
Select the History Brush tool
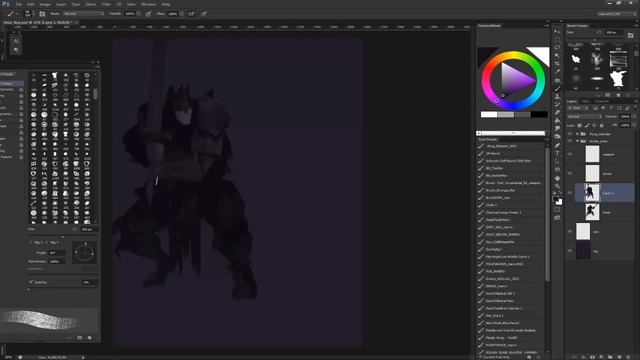557,104
